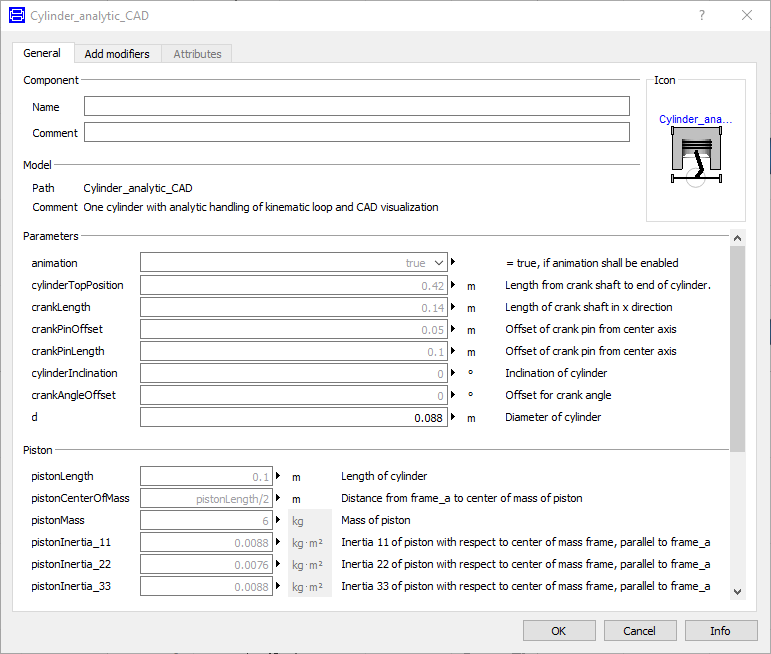771x654 pixels.
Task: Switch to the General tab
Action: 42,53
